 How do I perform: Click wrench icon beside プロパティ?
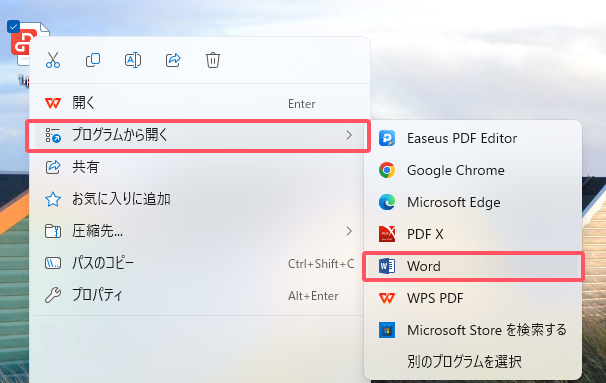[53, 295]
